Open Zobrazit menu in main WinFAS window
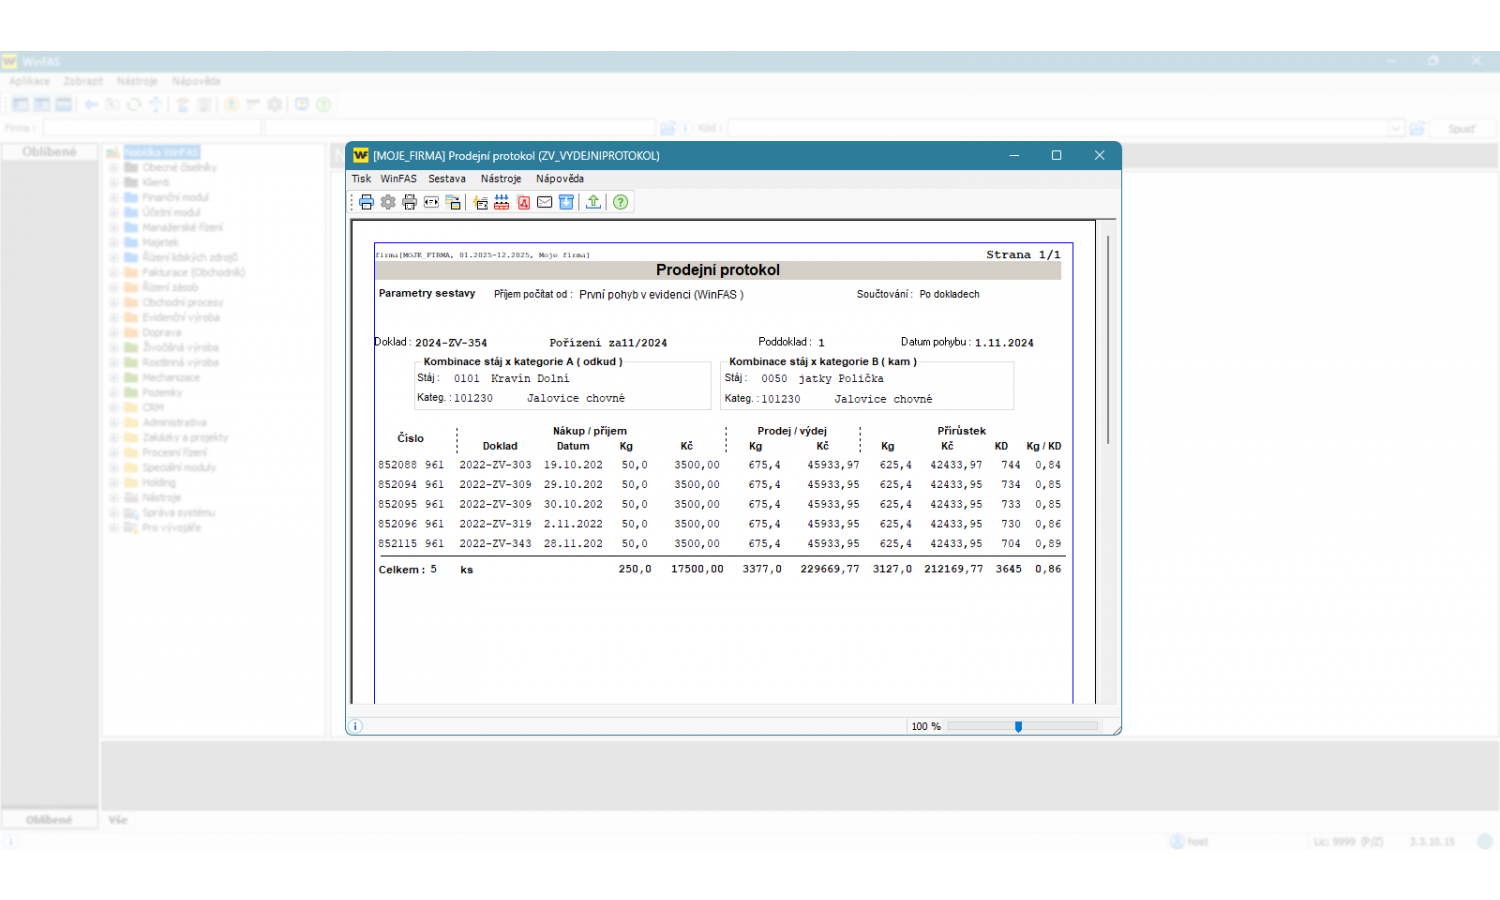Viewport: 1500px width, 900px height. 83,81
